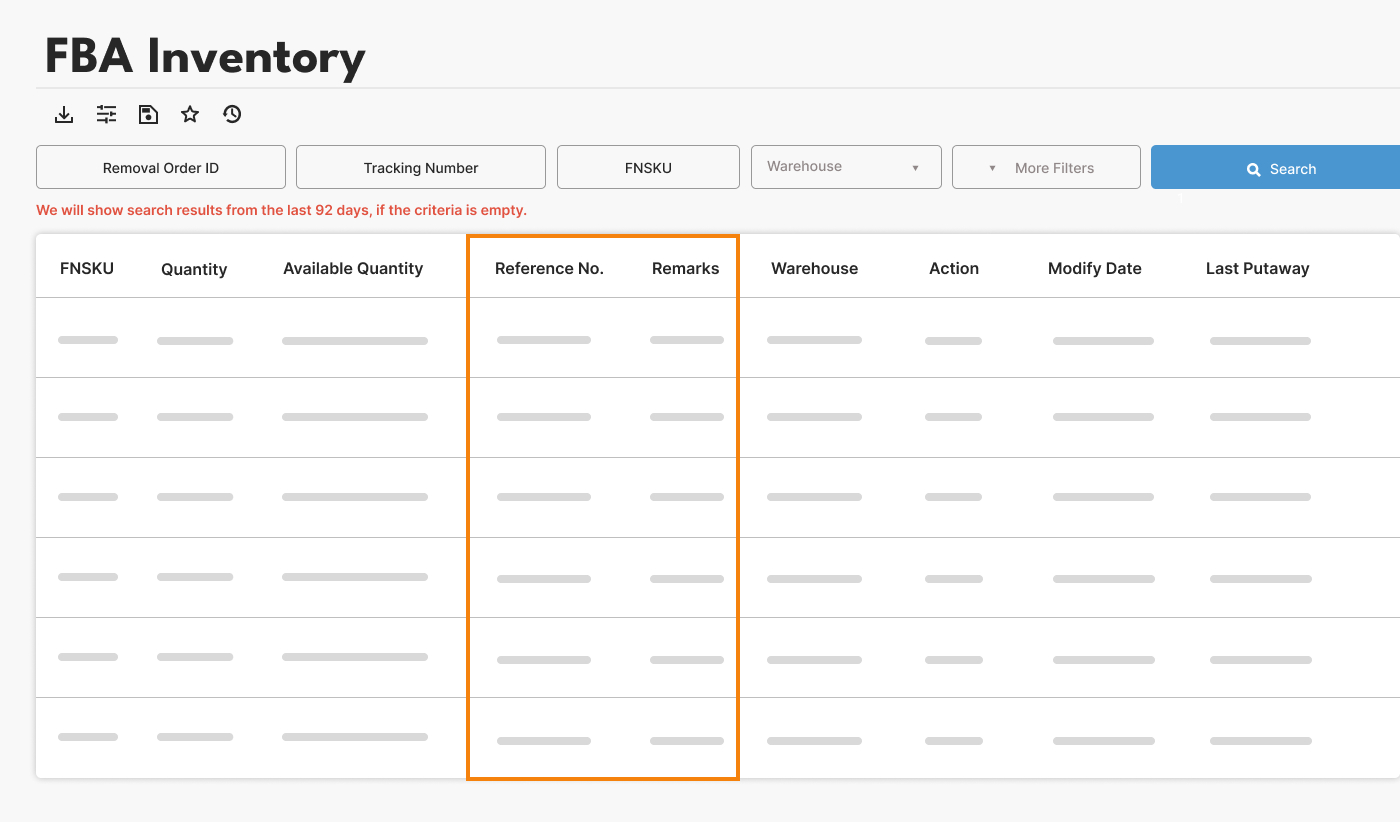Open the history clock icon
Viewport: 1400px width, 822px height.
232,114
